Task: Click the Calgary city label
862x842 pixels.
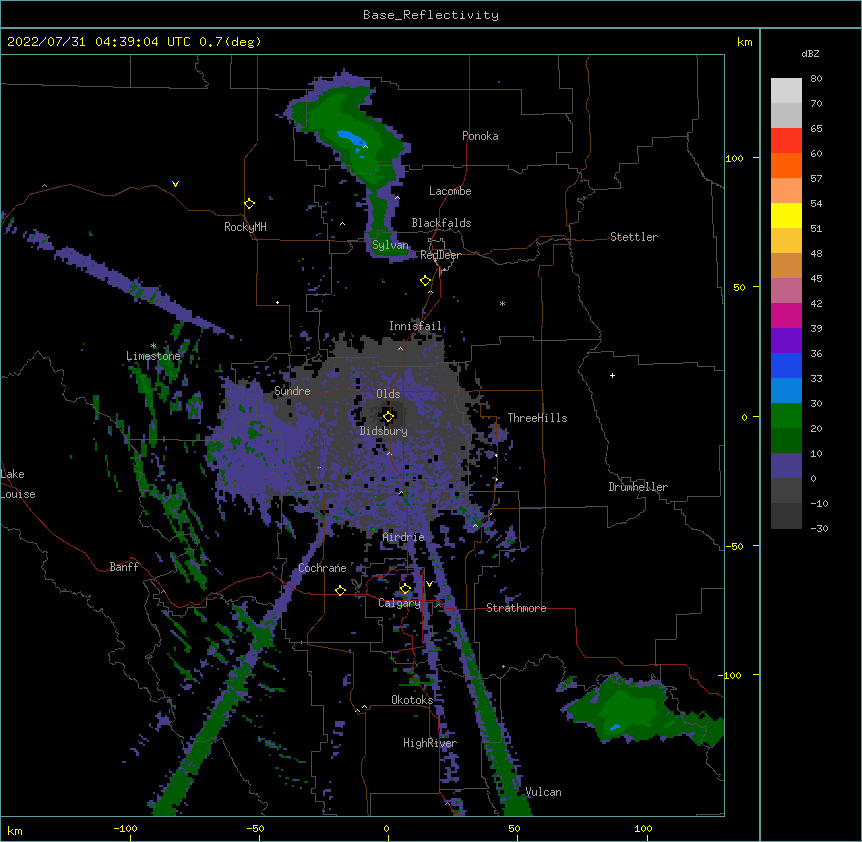Action: pyautogui.click(x=399, y=603)
